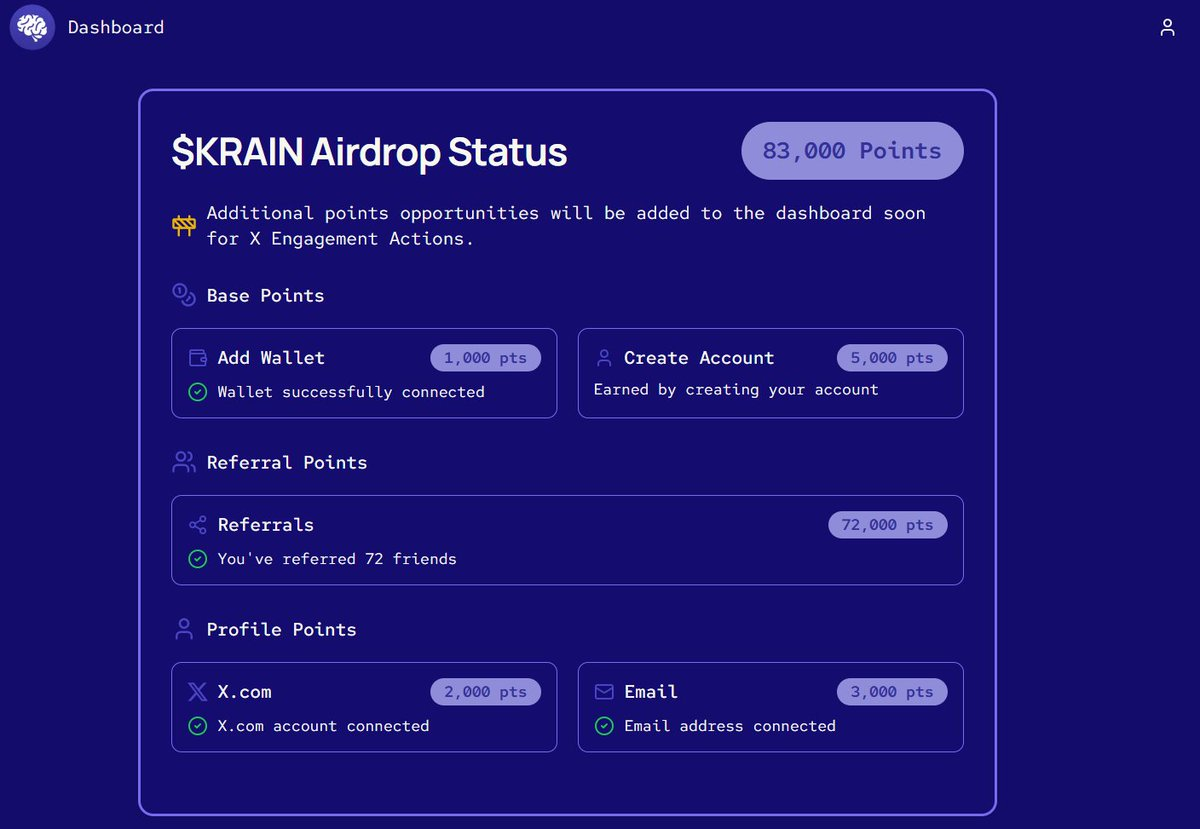Click the 83,000 Points badge
The width and height of the screenshot is (1200, 829).
[852, 151]
